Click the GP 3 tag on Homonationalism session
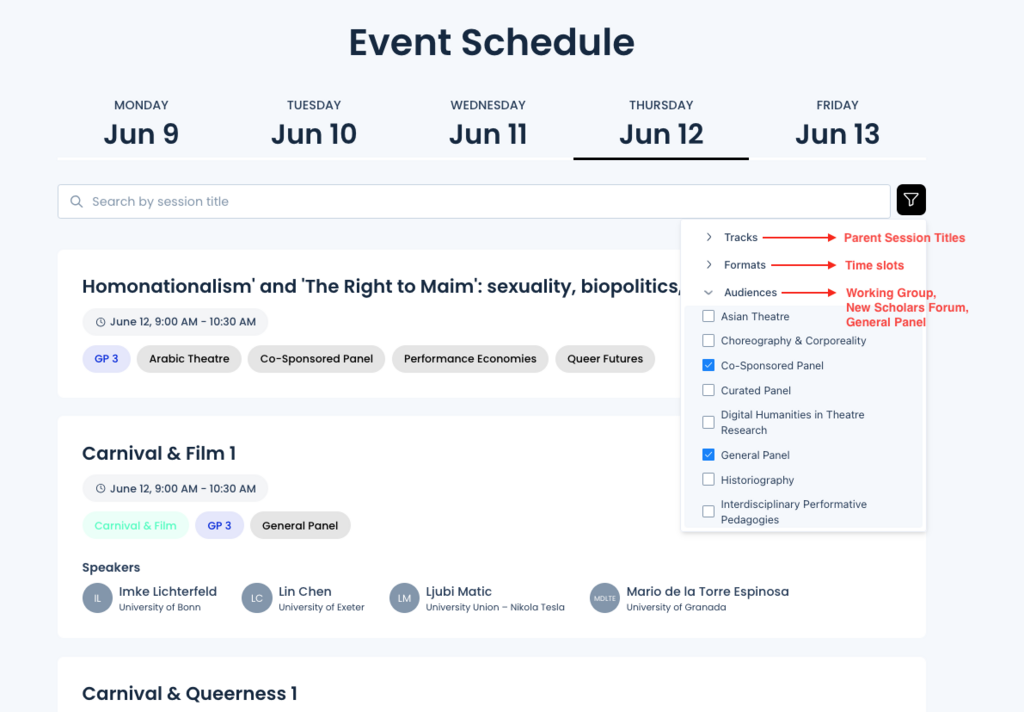 click(106, 359)
